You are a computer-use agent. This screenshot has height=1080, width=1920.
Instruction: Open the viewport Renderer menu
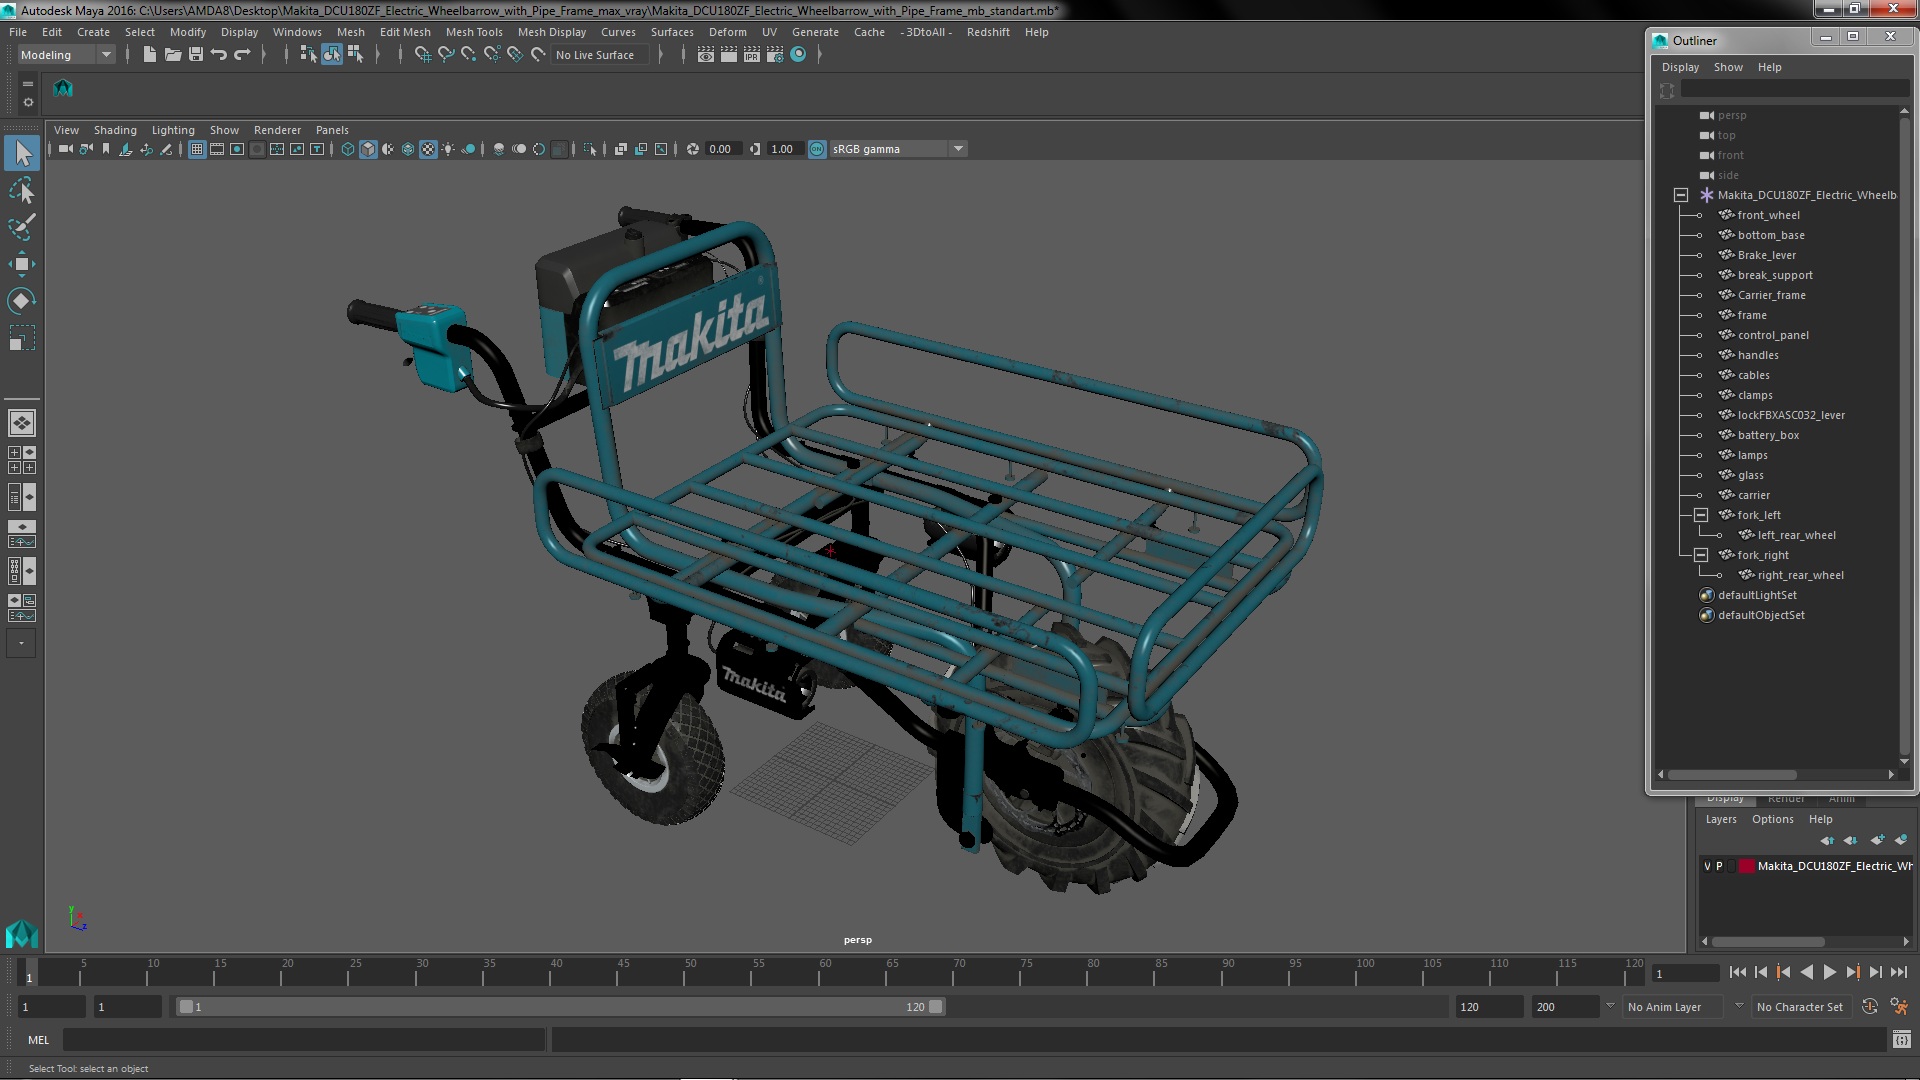click(x=277, y=130)
